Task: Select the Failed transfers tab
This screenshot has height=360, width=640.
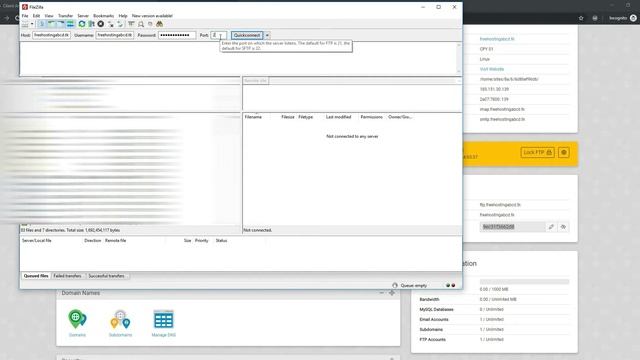Action: pos(67,276)
